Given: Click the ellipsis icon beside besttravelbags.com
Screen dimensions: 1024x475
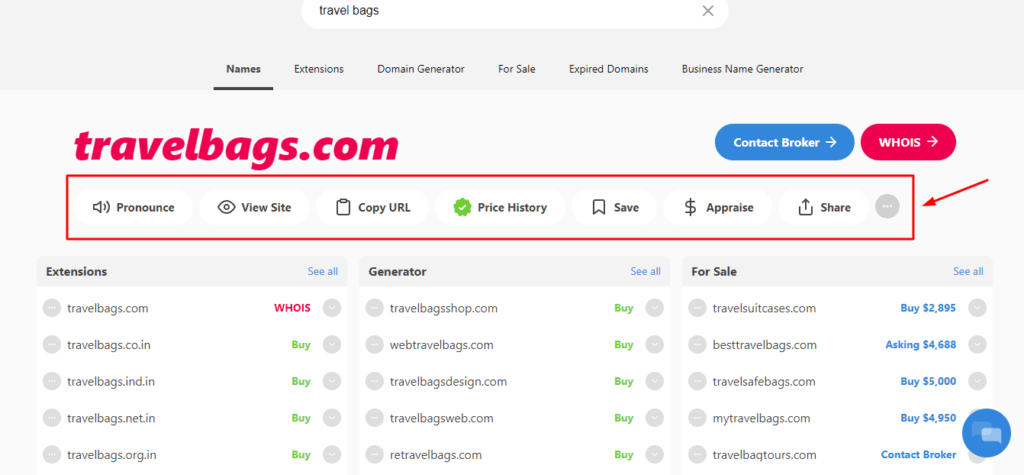Looking at the screenshot, I should [x=697, y=344].
